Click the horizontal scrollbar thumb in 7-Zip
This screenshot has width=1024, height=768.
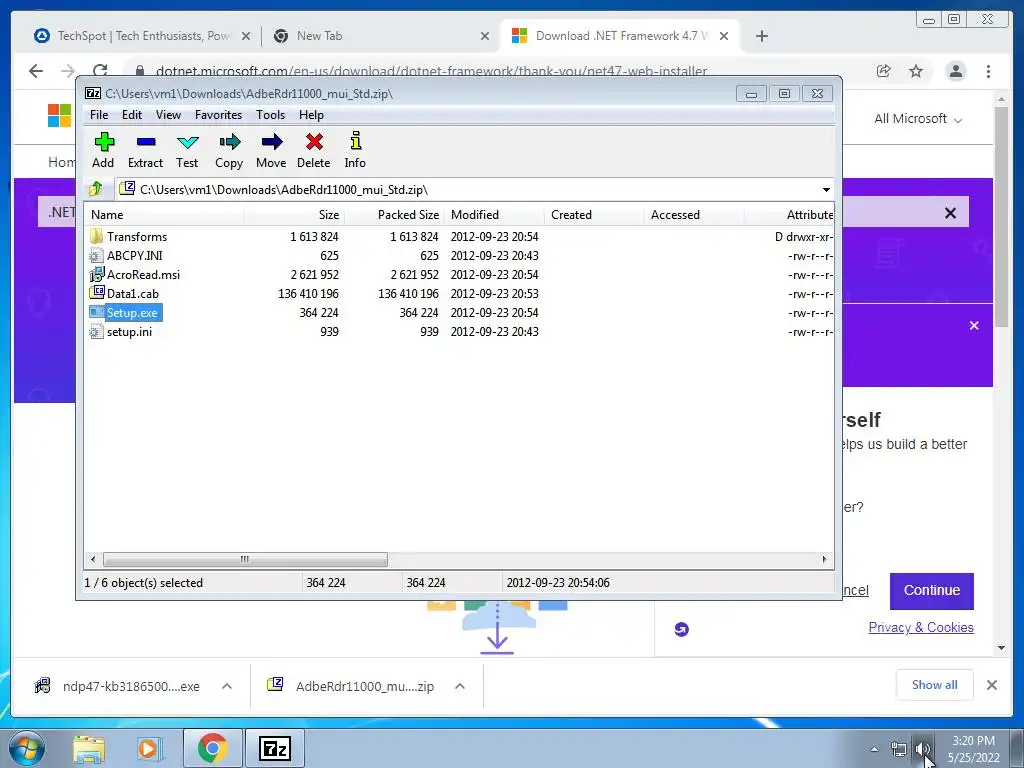(x=245, y=560)
